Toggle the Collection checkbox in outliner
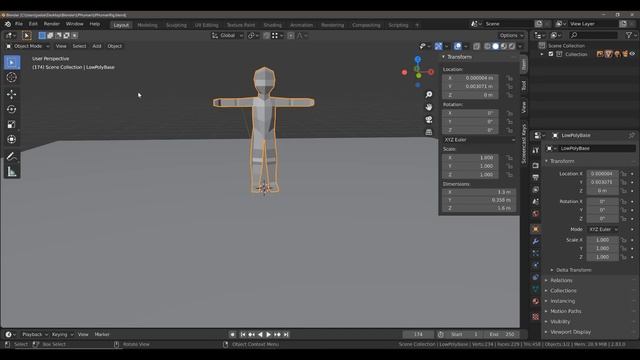The width and height of the screenshot is (640, 360). pos(551,54)
